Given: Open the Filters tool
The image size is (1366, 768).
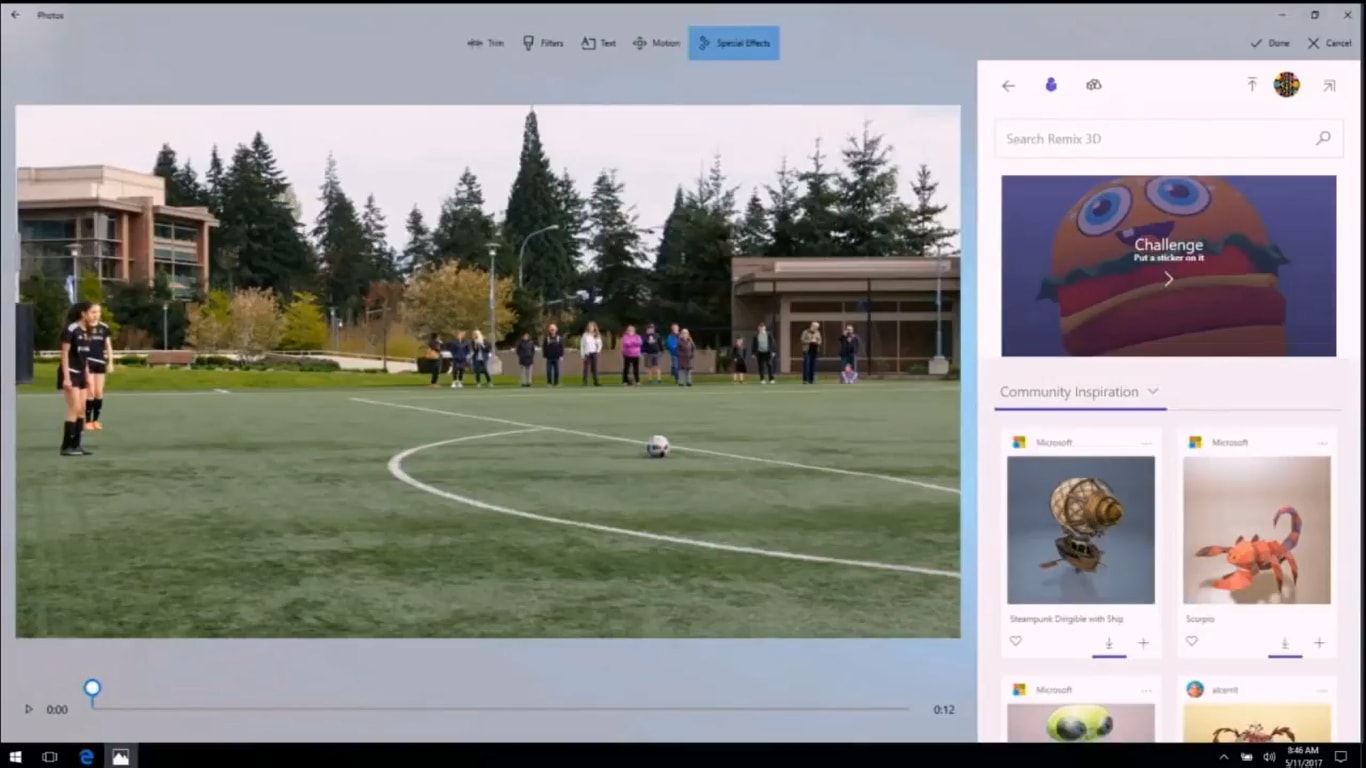Looking at the screenshot, I should pyautogui.click(x=543, y=43).
